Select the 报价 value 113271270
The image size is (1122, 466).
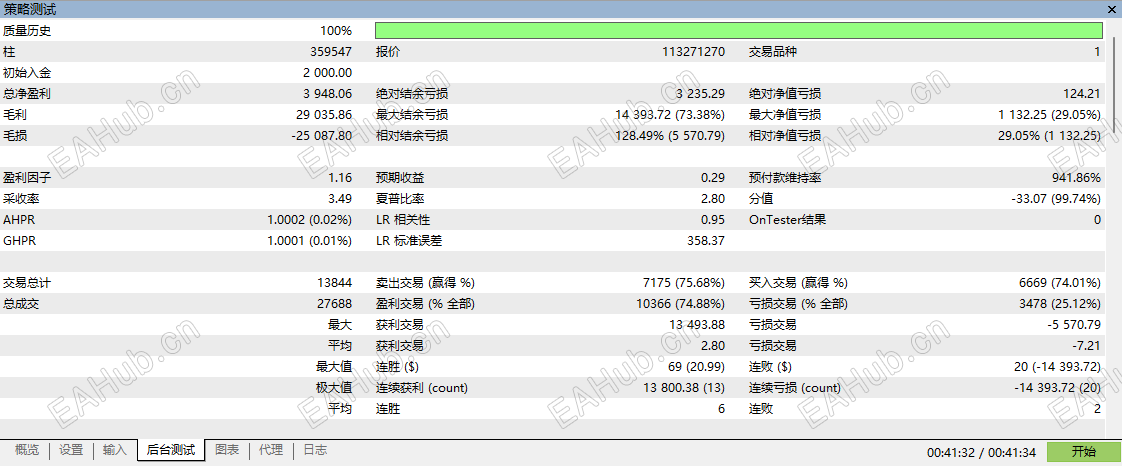pos(693,52)
